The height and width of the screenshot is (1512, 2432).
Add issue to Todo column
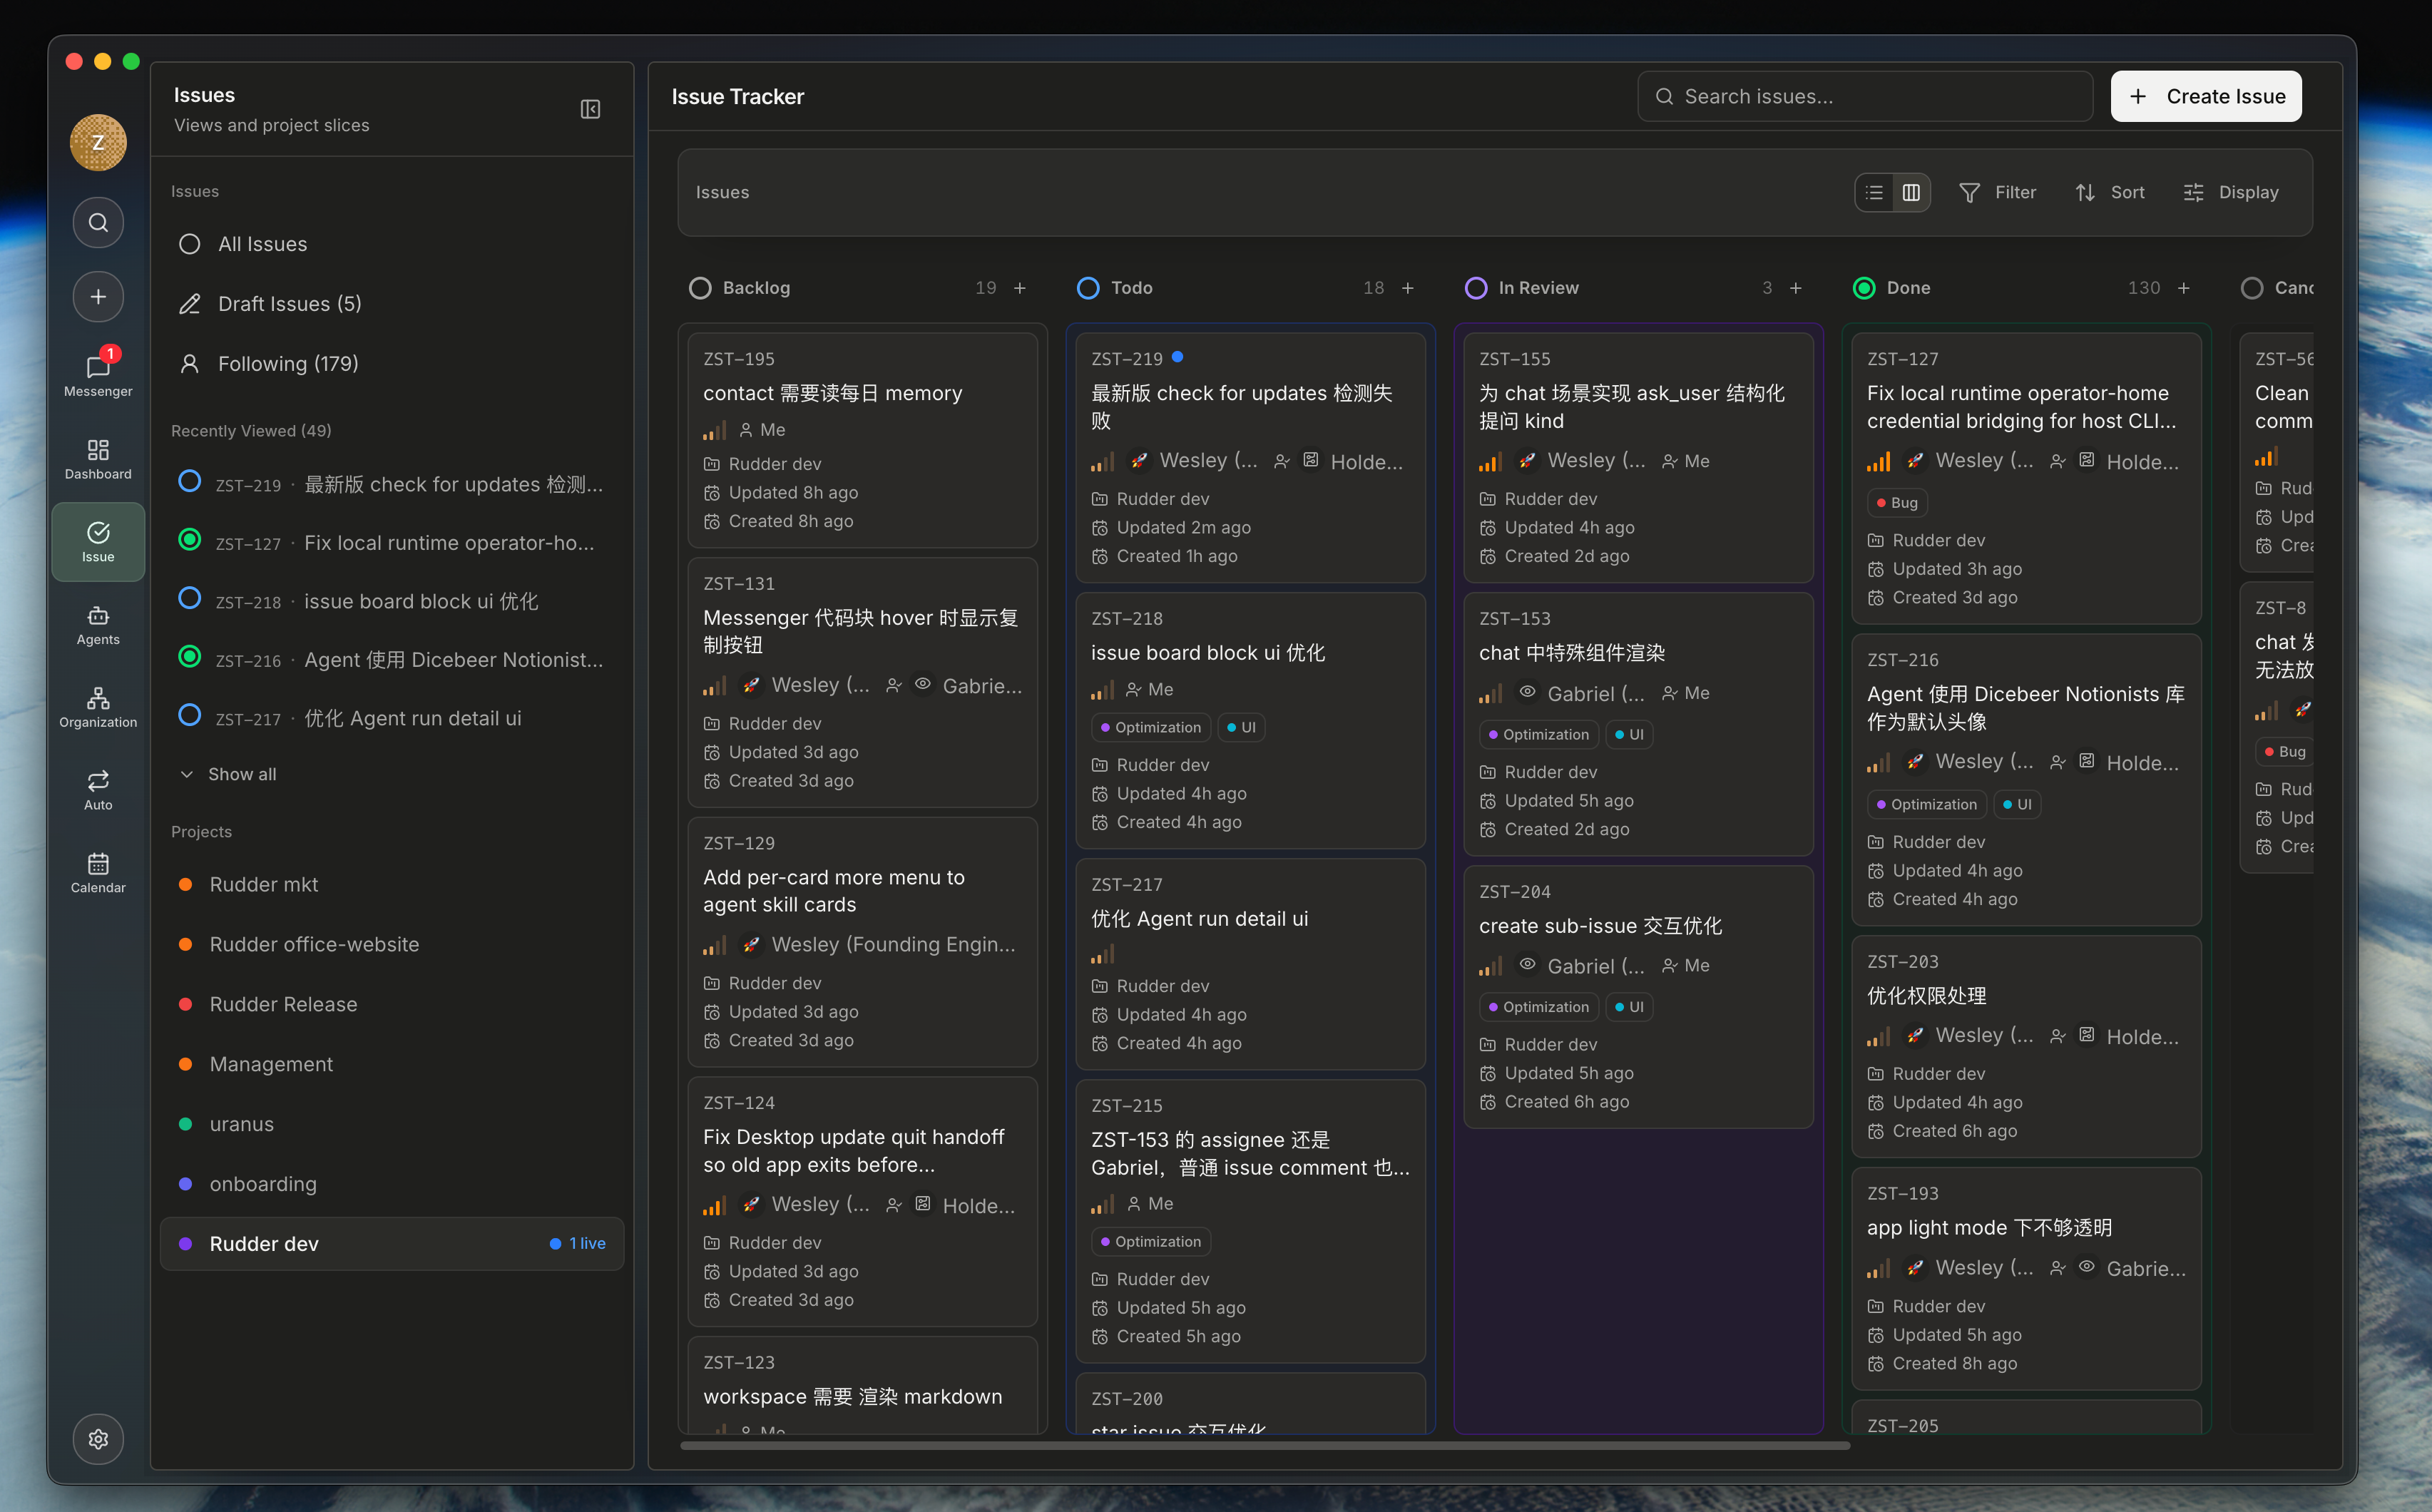(1408, 288)
